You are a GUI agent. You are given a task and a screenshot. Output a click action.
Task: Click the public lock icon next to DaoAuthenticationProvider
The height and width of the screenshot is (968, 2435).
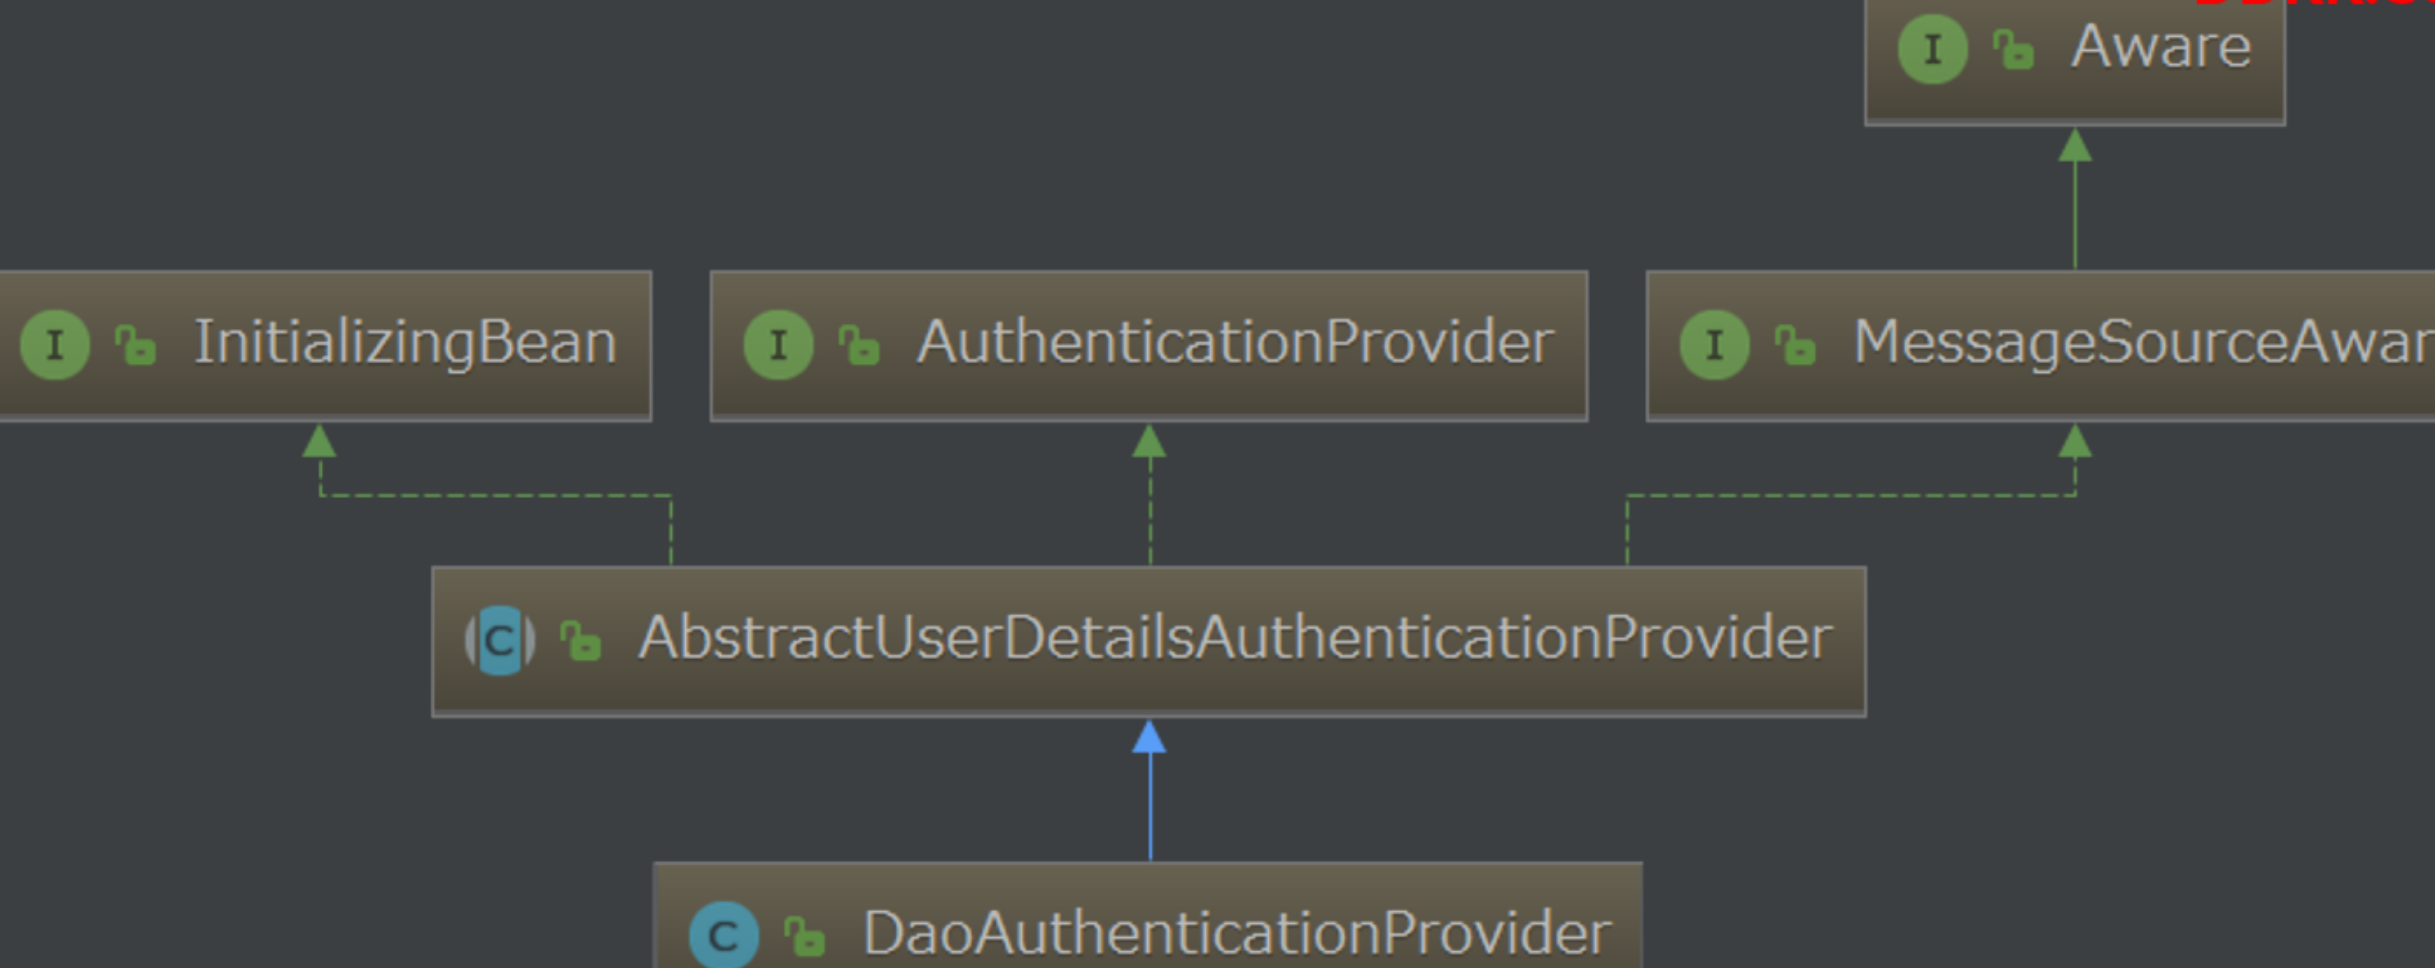(804, 937)
